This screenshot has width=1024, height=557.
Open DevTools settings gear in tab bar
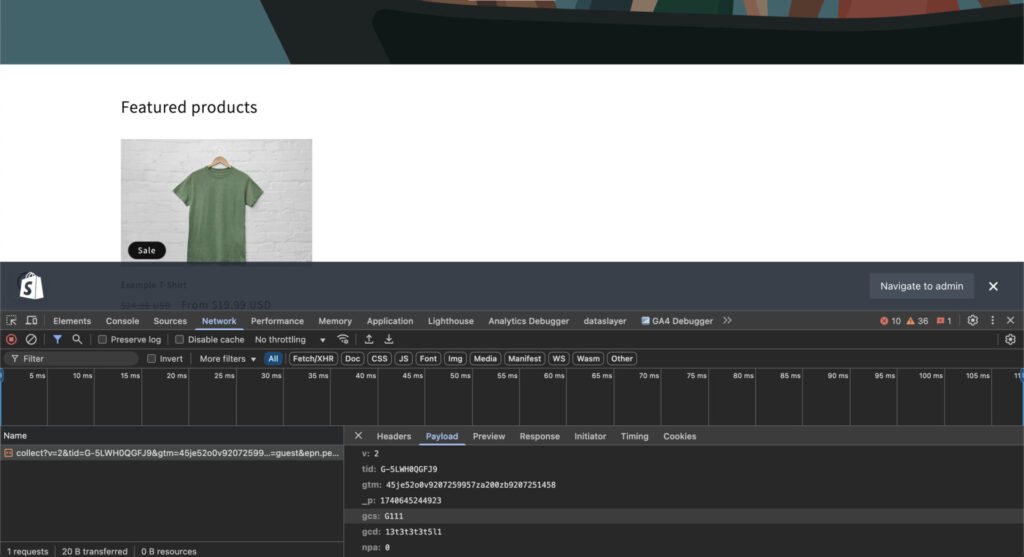pos(972,321)
